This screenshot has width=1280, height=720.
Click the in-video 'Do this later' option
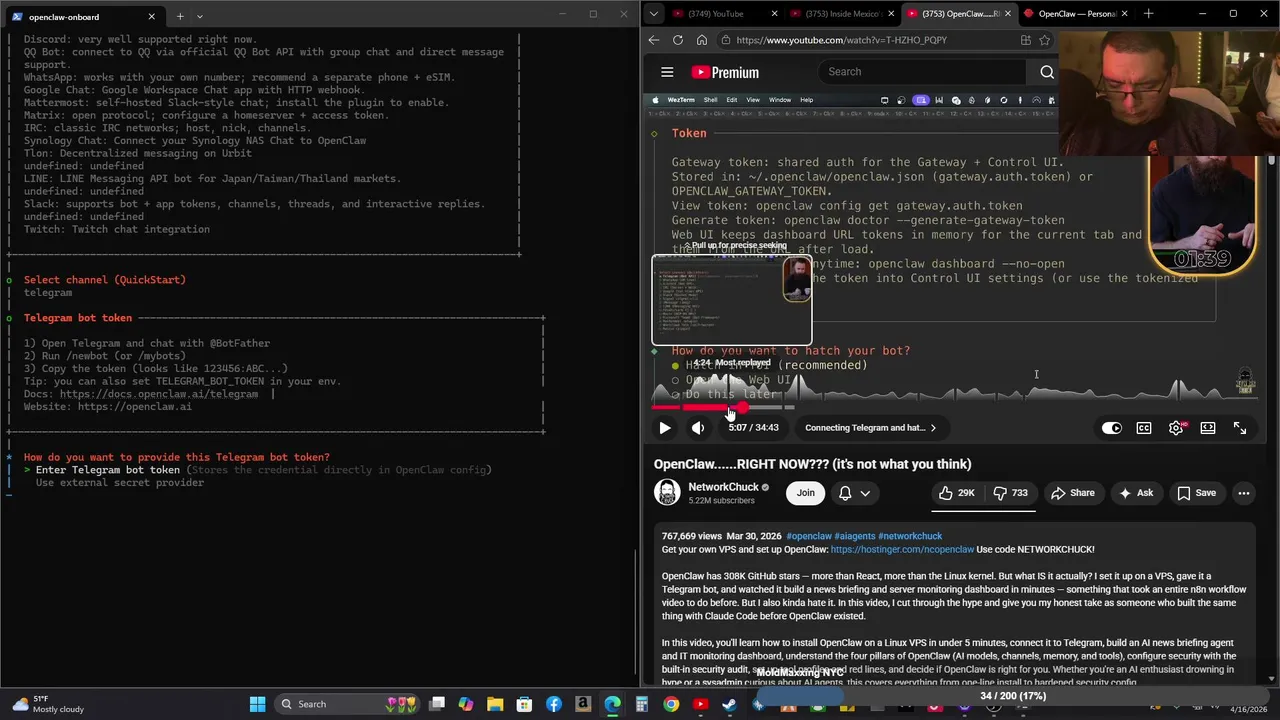(731, 394)
